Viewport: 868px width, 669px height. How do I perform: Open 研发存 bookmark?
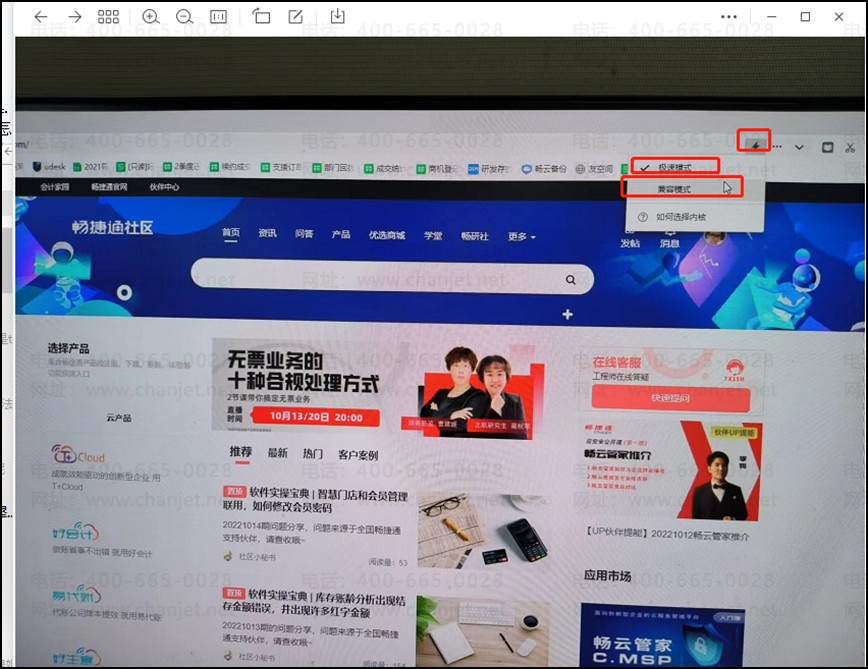488,168
